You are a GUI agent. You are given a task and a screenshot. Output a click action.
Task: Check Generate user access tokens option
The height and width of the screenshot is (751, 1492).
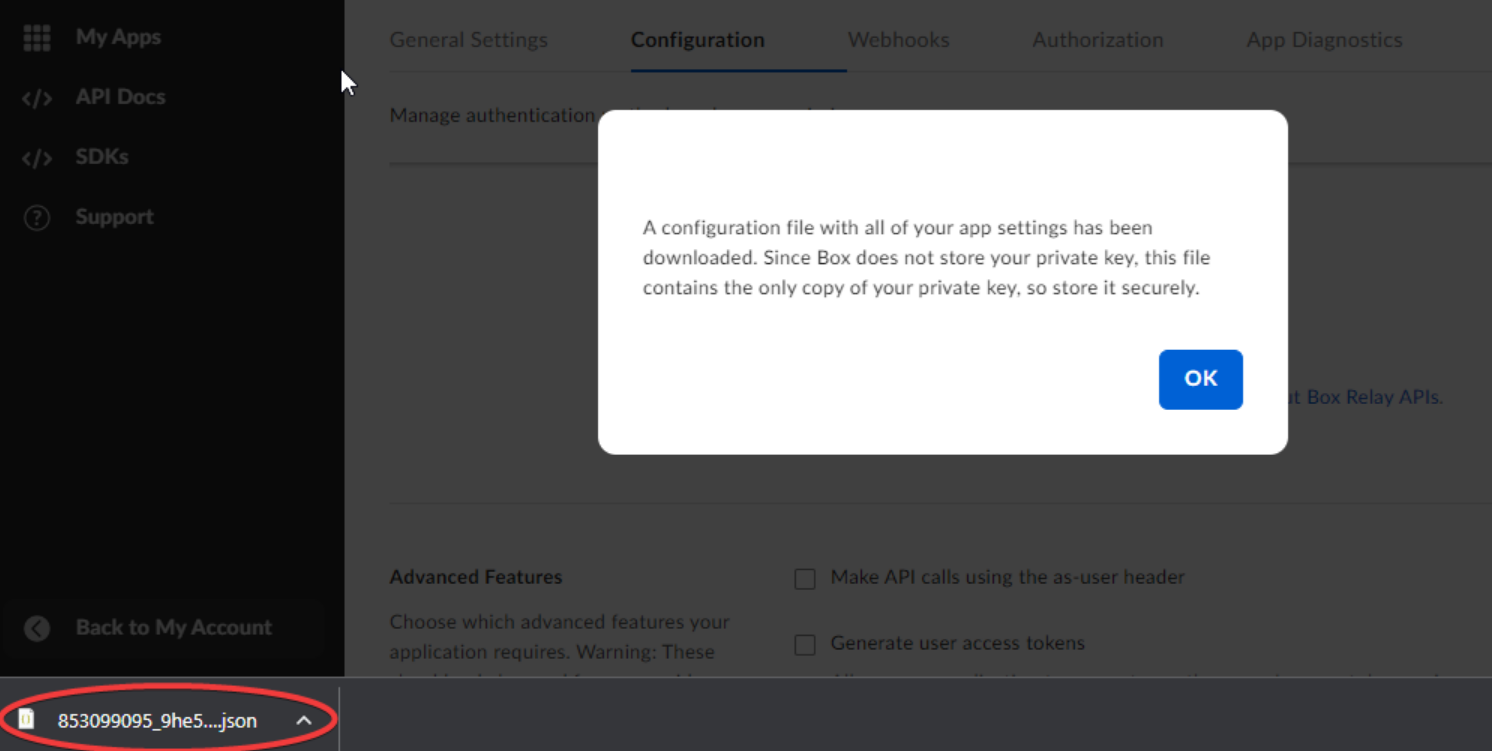click(805, 645)
